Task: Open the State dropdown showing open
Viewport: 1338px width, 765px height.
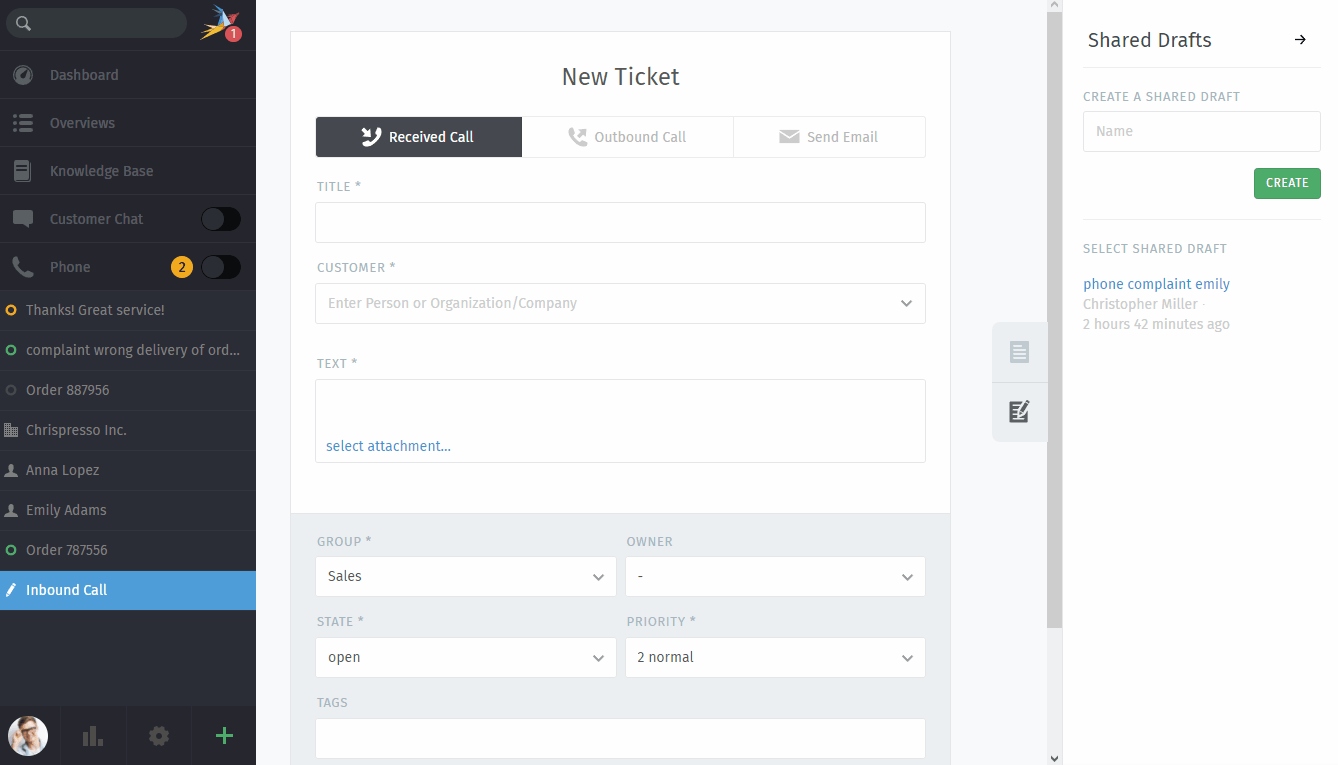Action: click(466, 658)
